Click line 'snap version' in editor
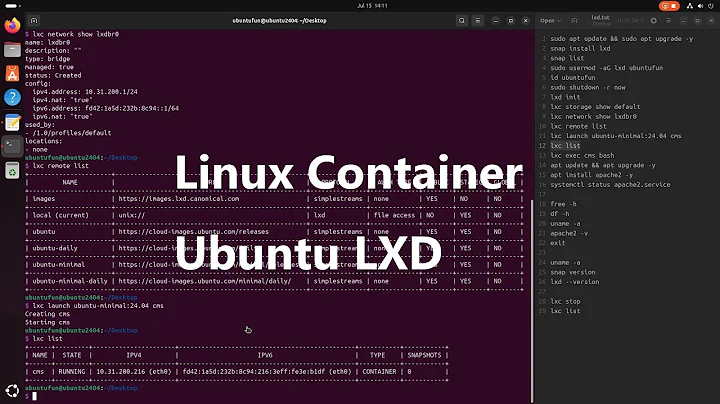Viewport: 720px width, 404px height. pos(573,272)
